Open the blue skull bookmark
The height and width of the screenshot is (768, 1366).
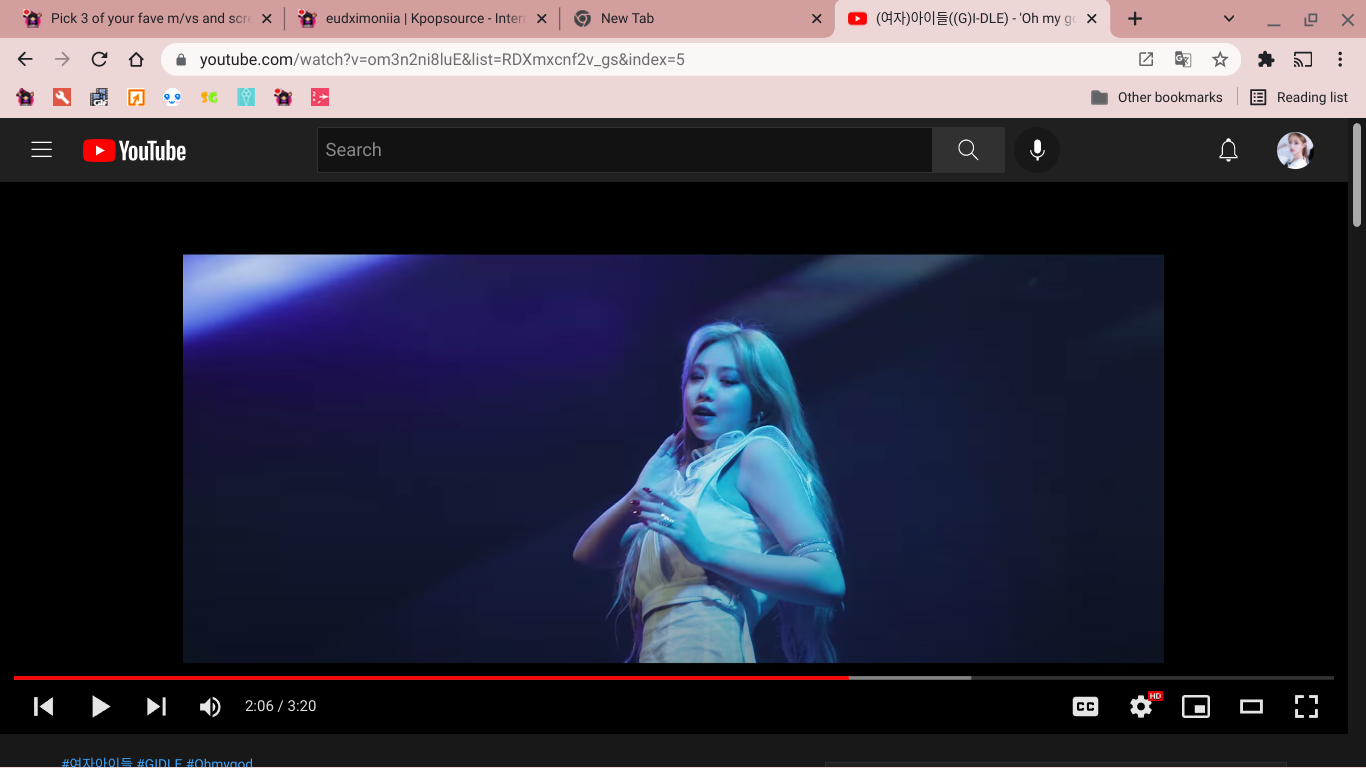[172, 97]
